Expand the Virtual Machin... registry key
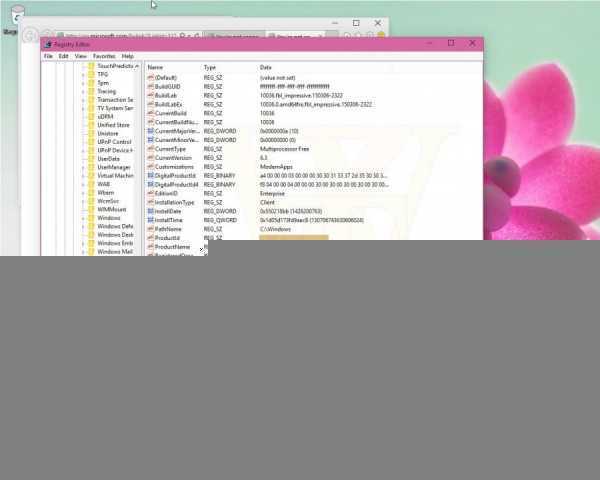Viewport: 600px width, 480px height. click(x=83, y=176)
